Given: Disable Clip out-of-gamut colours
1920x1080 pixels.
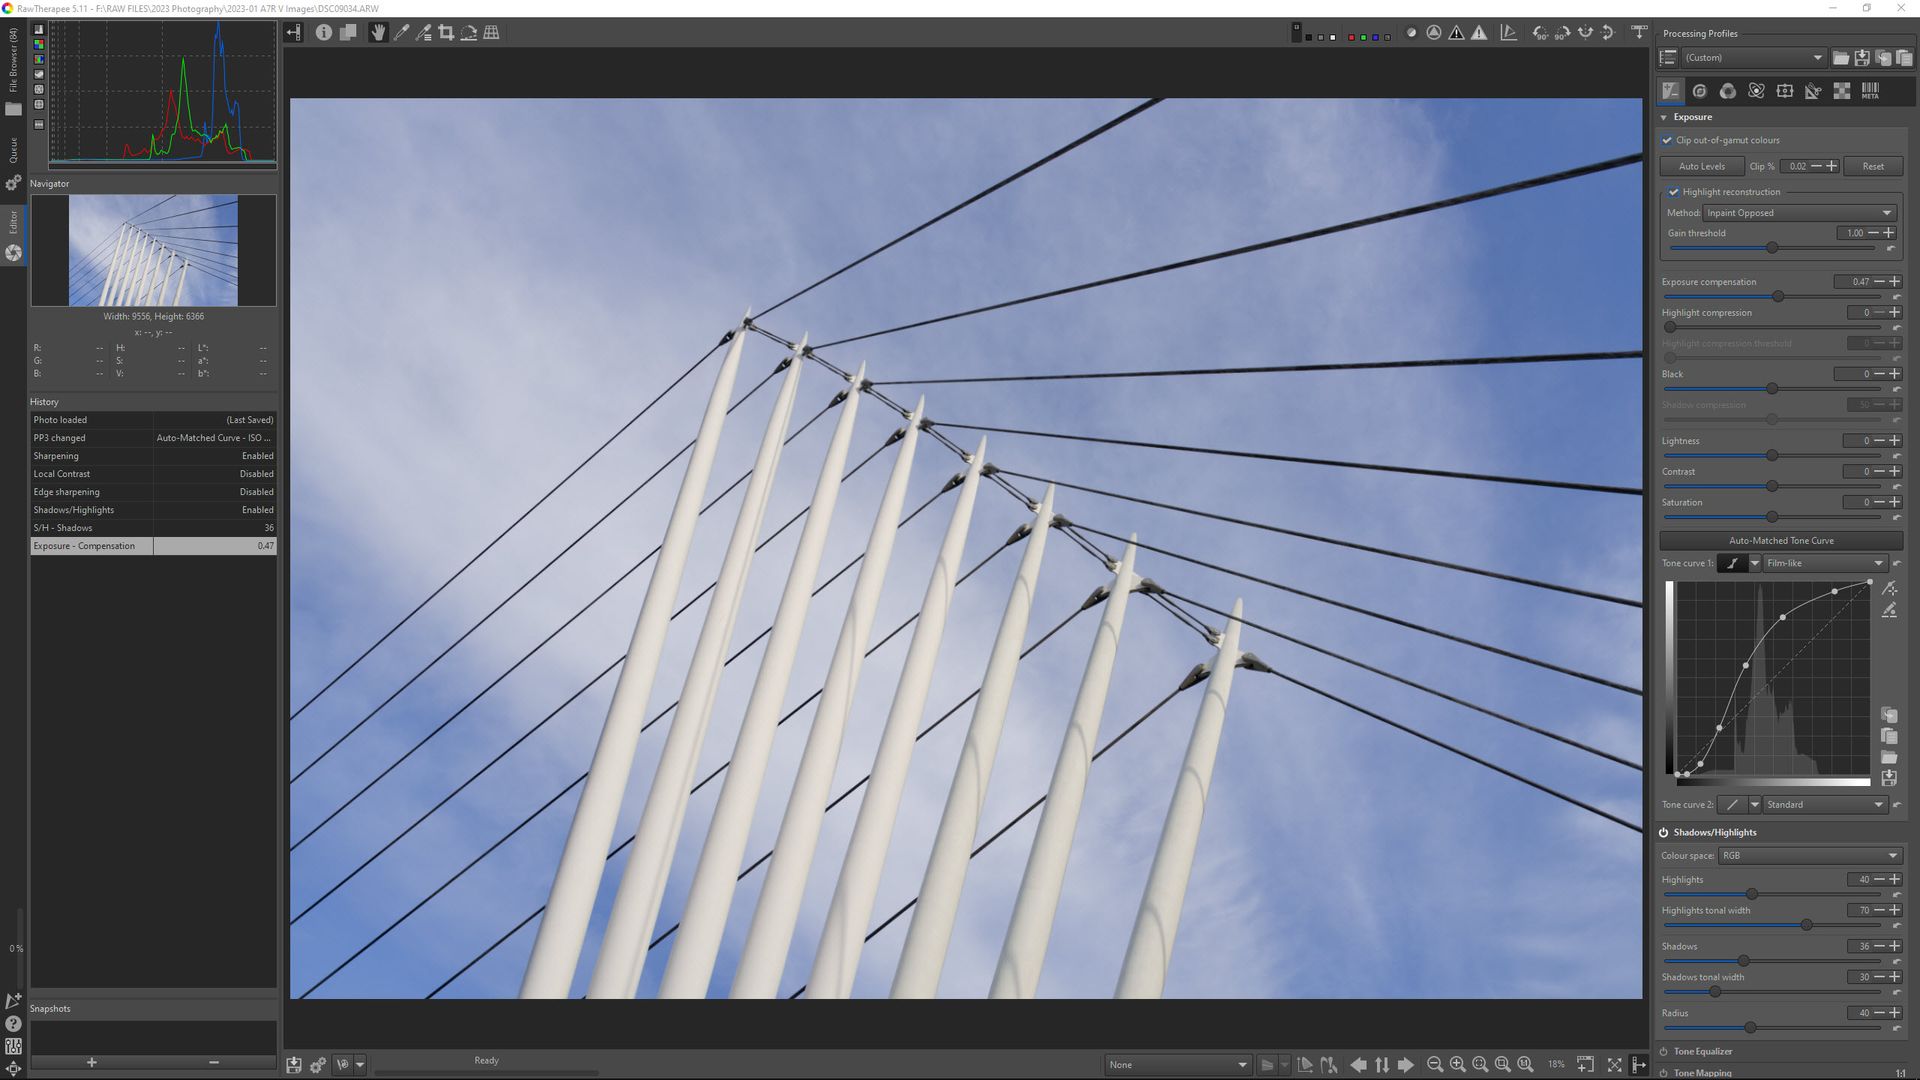Looking at the screenshot, I should point(1667,140).
